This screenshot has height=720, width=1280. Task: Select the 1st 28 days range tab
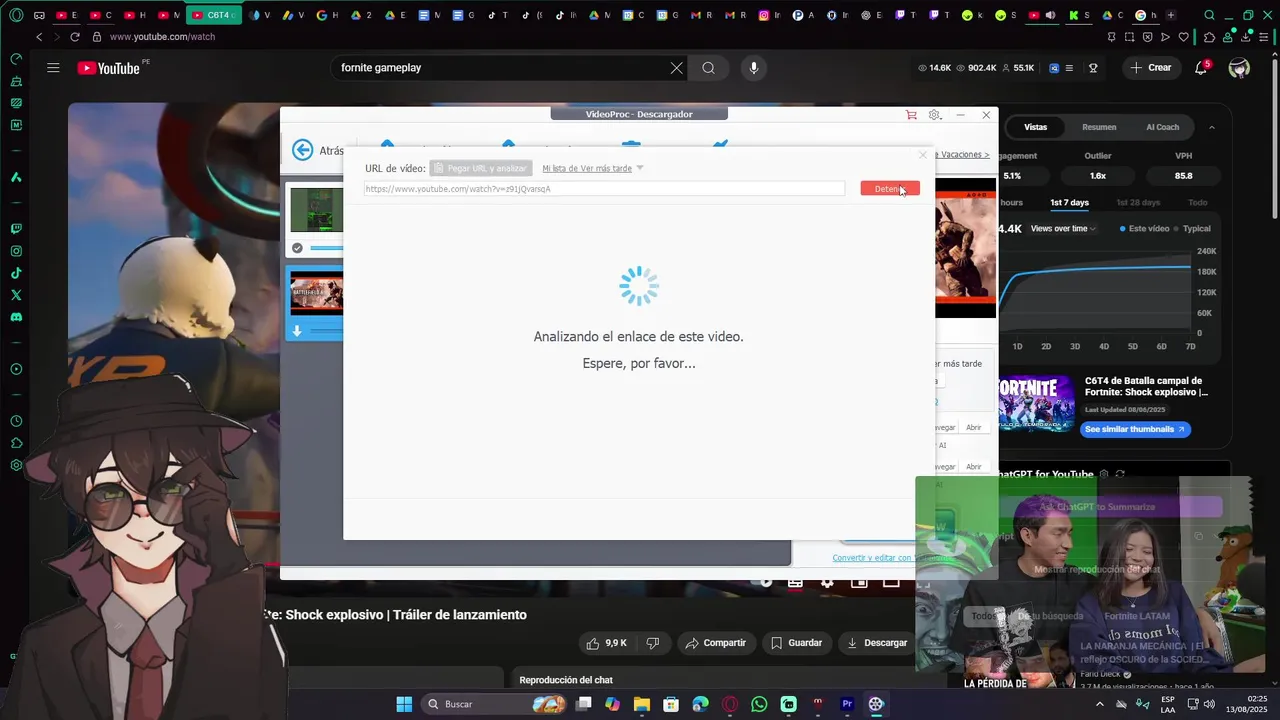click(x=1138, y=203)
